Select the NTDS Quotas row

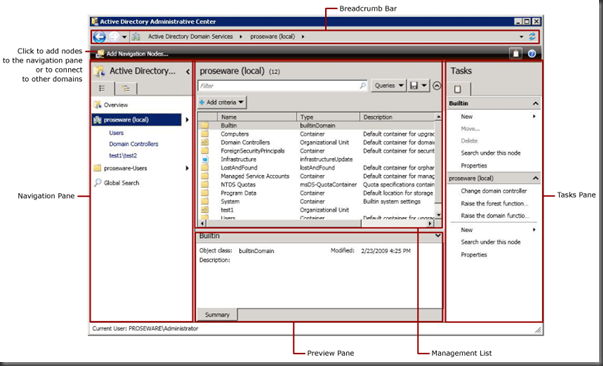[317, 185]
